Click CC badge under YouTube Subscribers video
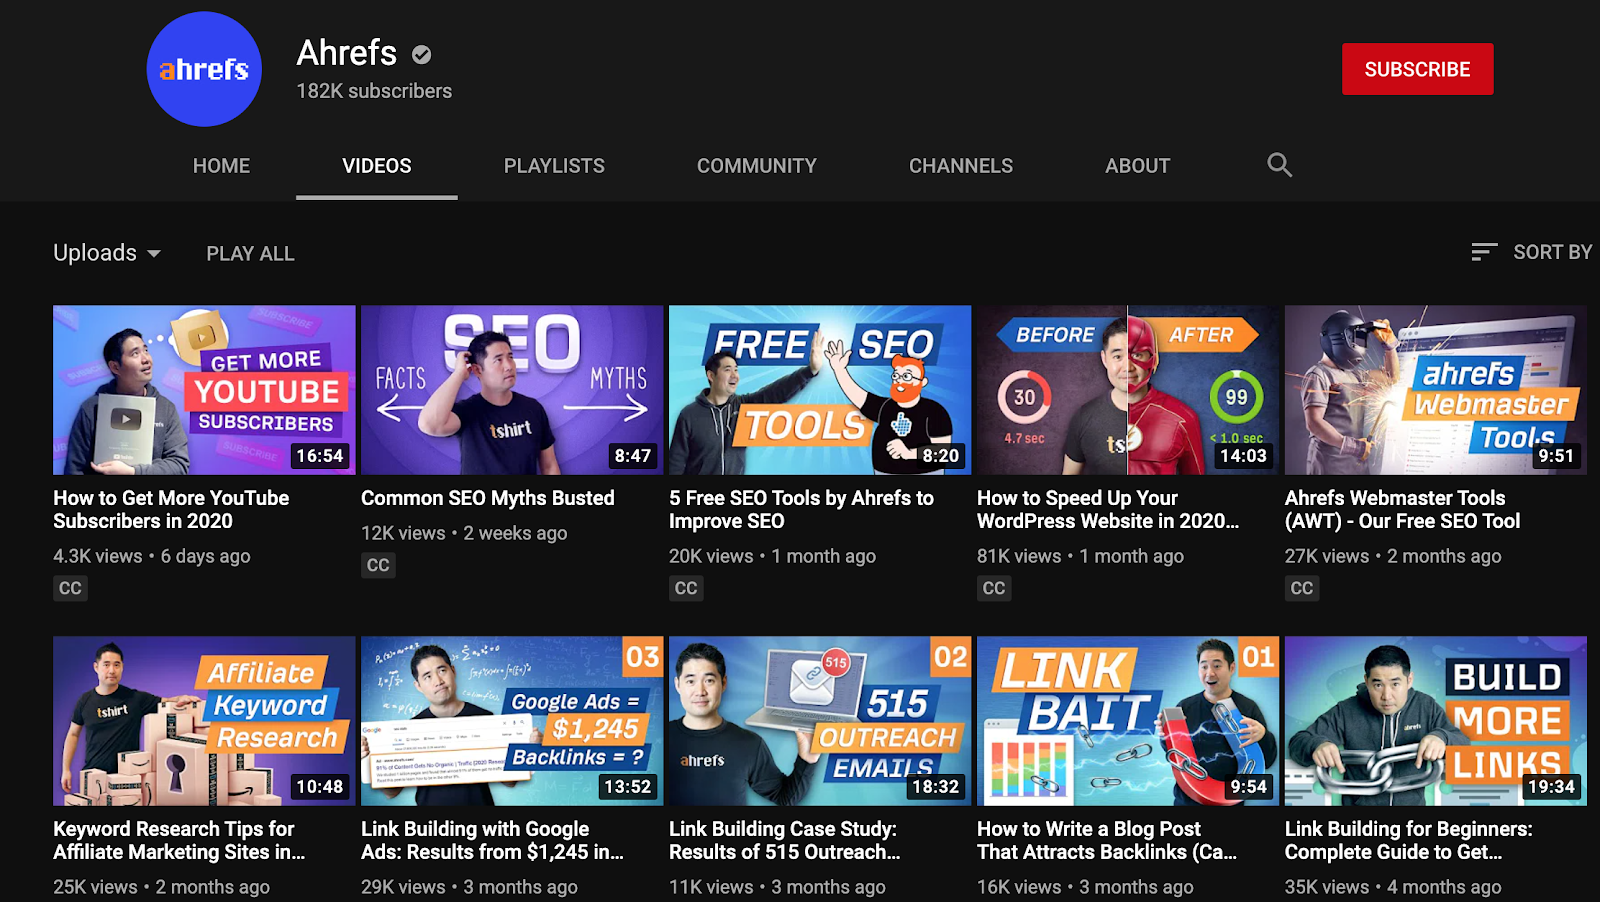This screenshot has width=1600, height=902. tap(70, 588)
